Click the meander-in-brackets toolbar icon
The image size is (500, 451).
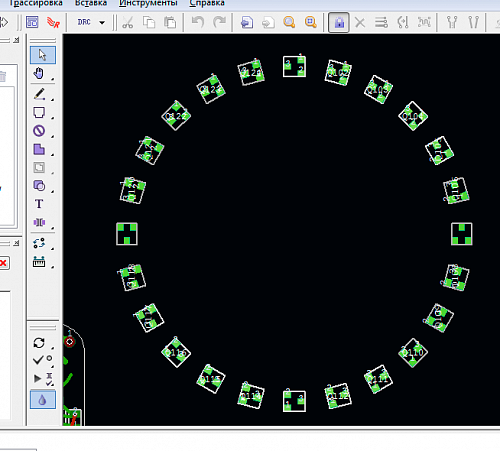pyautogui.click(x=424, y=22)
